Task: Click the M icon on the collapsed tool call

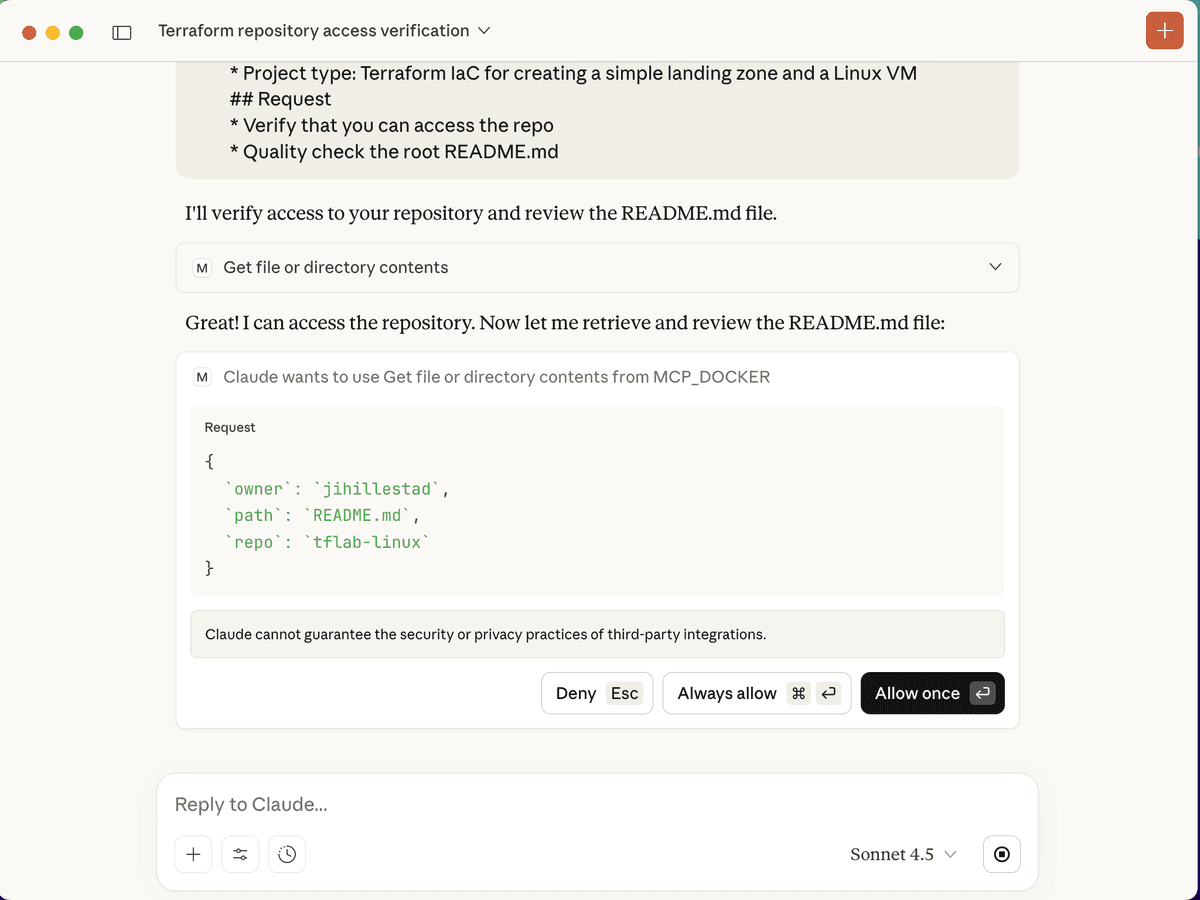Action: pos(203,268)
